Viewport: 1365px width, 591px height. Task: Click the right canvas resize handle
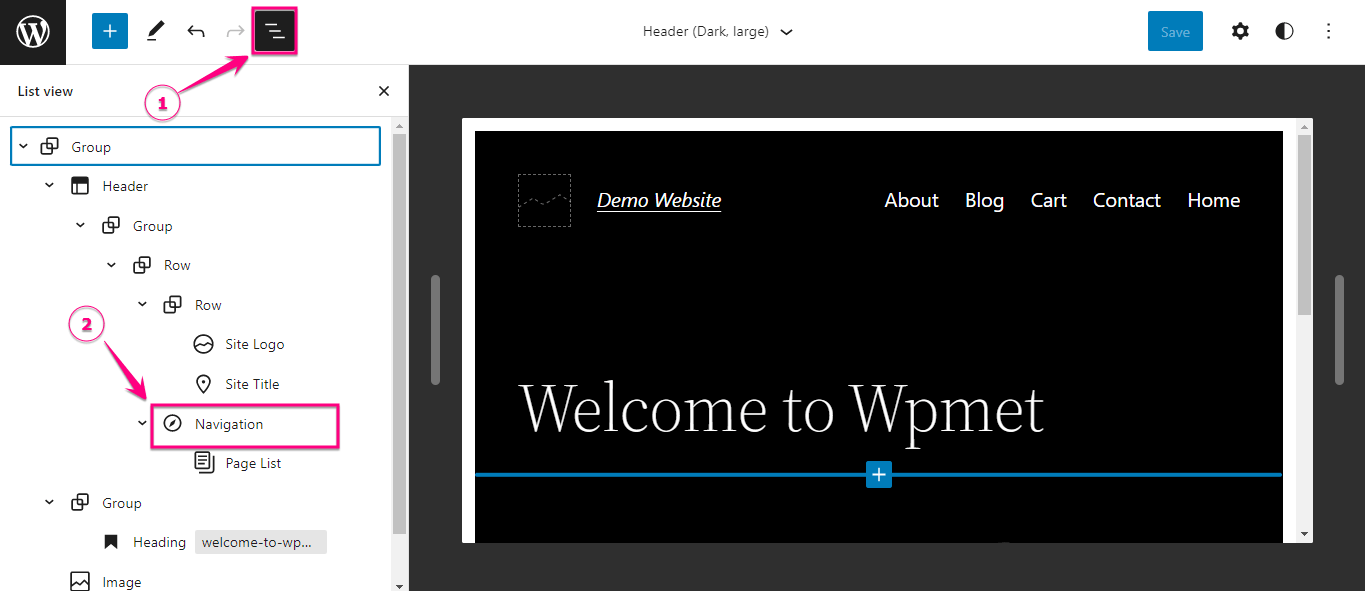pos(1339,330)
